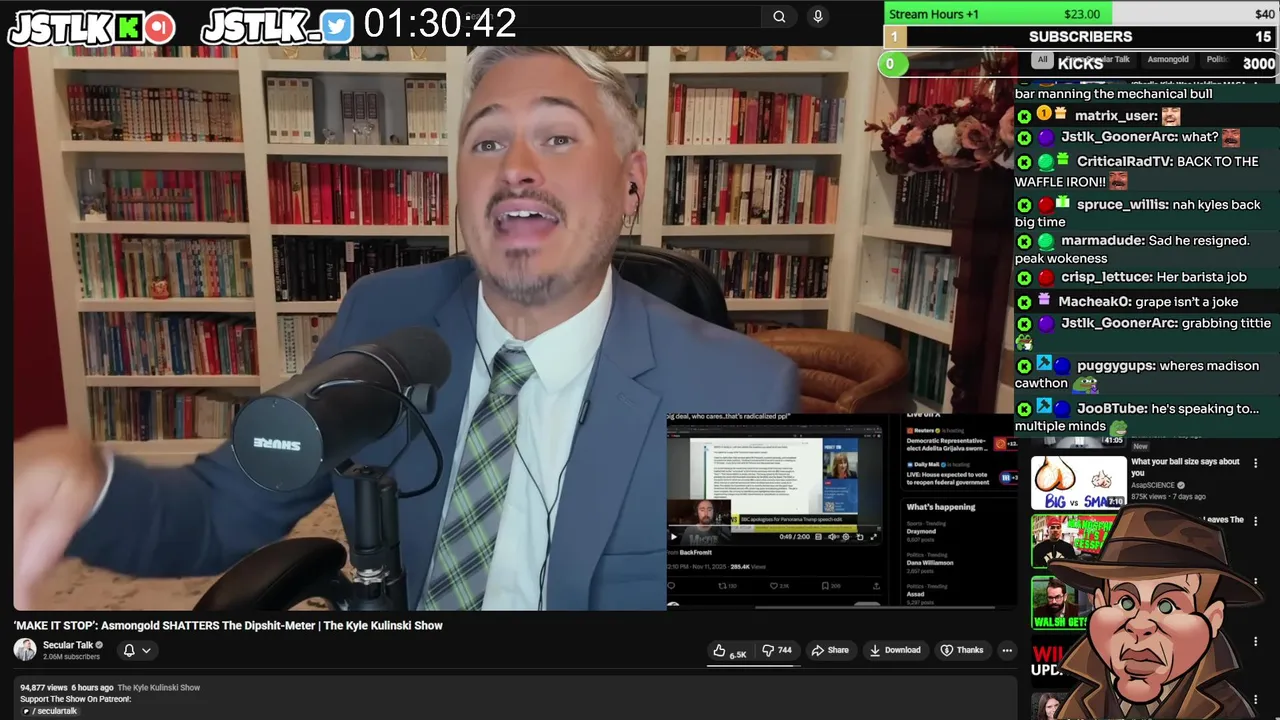
Task: Expand the notification options chevron beside the bell
Action: pos(146,650)
